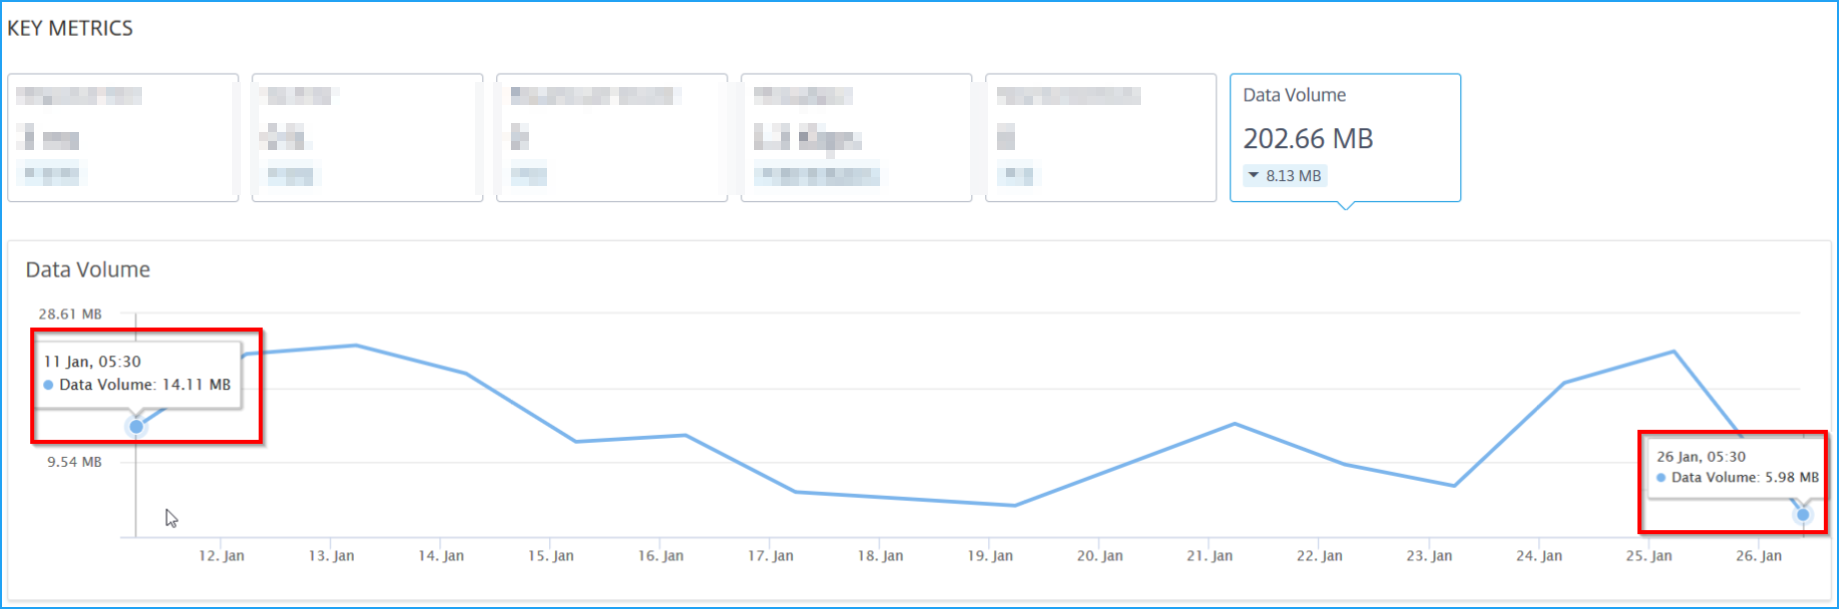Click the "14. Jan" x-axis label
The height and width of the screenshot is (609, 1839).
tap(441, 556)
